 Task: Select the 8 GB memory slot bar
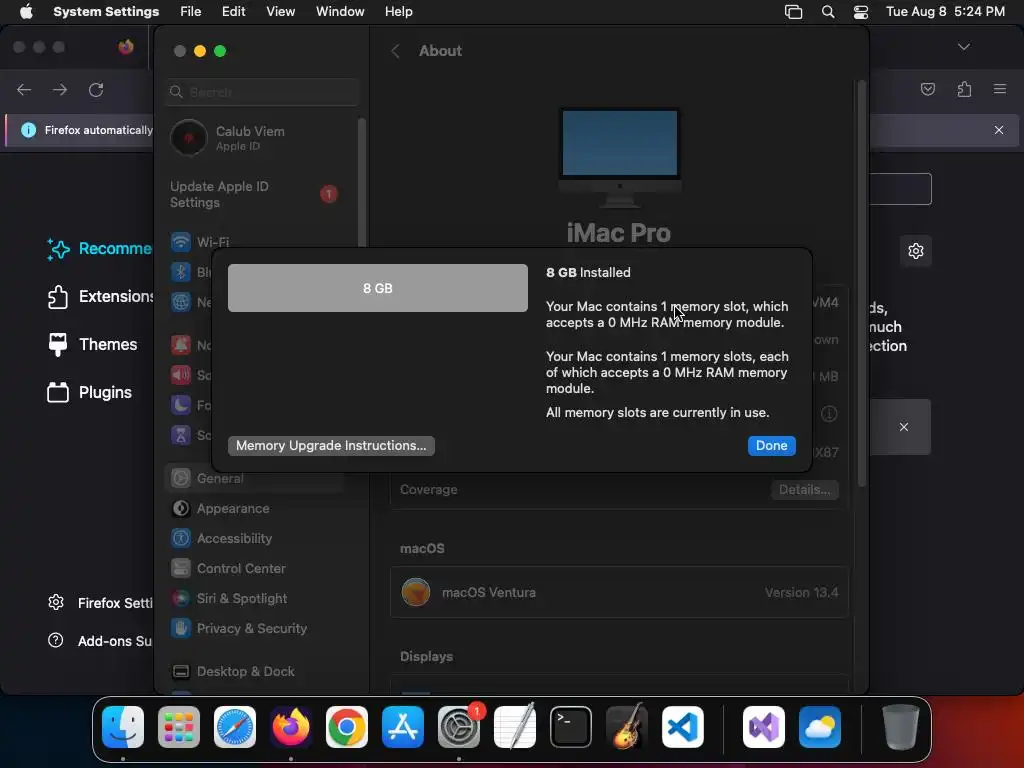377,288
